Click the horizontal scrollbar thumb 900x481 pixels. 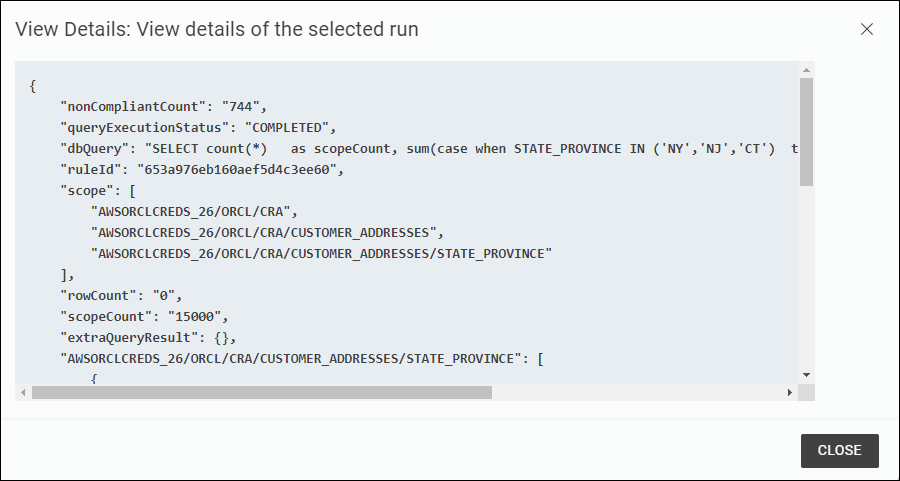[x=262, y=393]
